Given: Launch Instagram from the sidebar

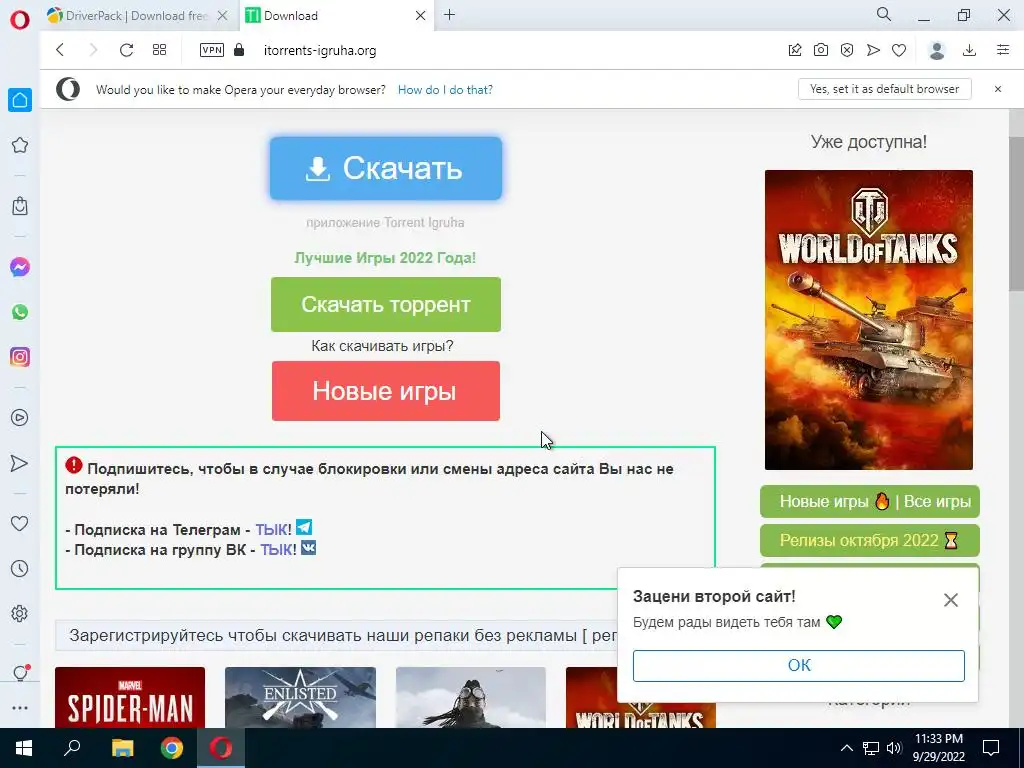Looking at the screenshot, I should pos(20,357).
